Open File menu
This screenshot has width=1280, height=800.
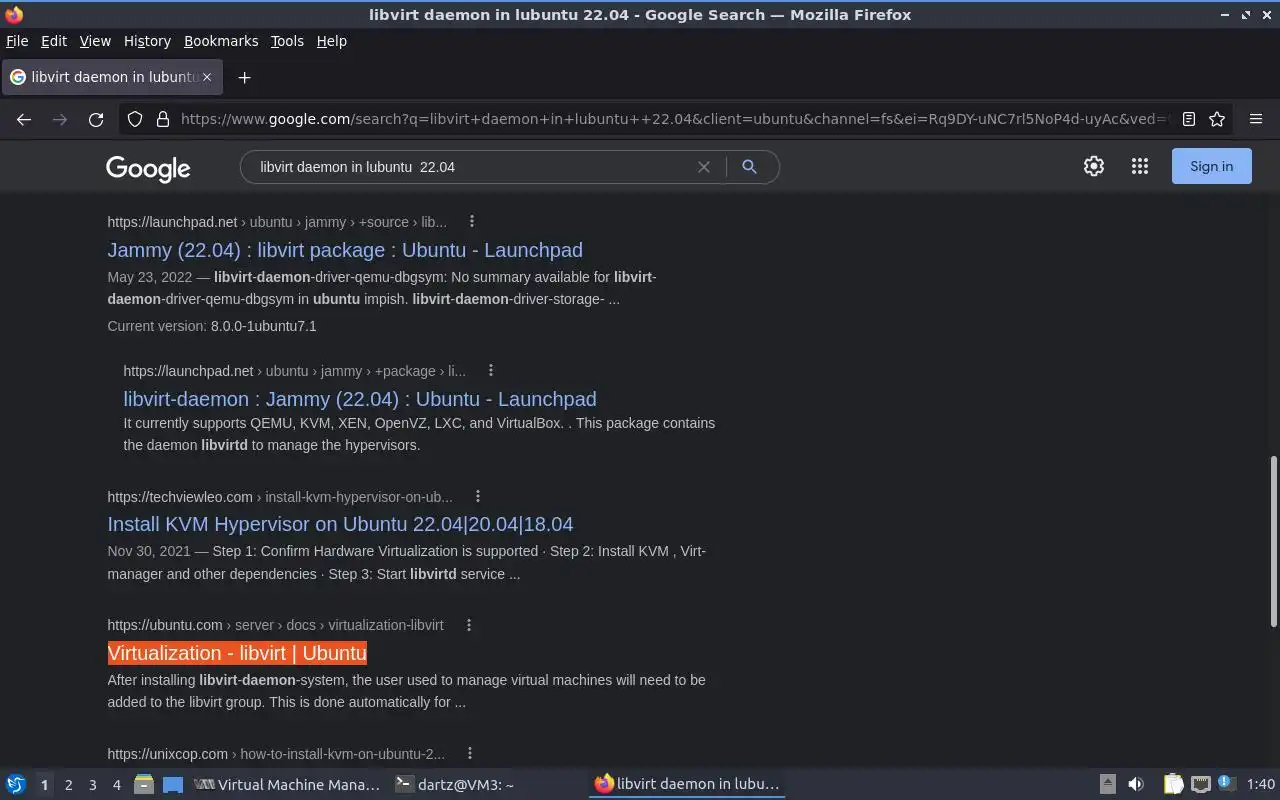point(17,41)
